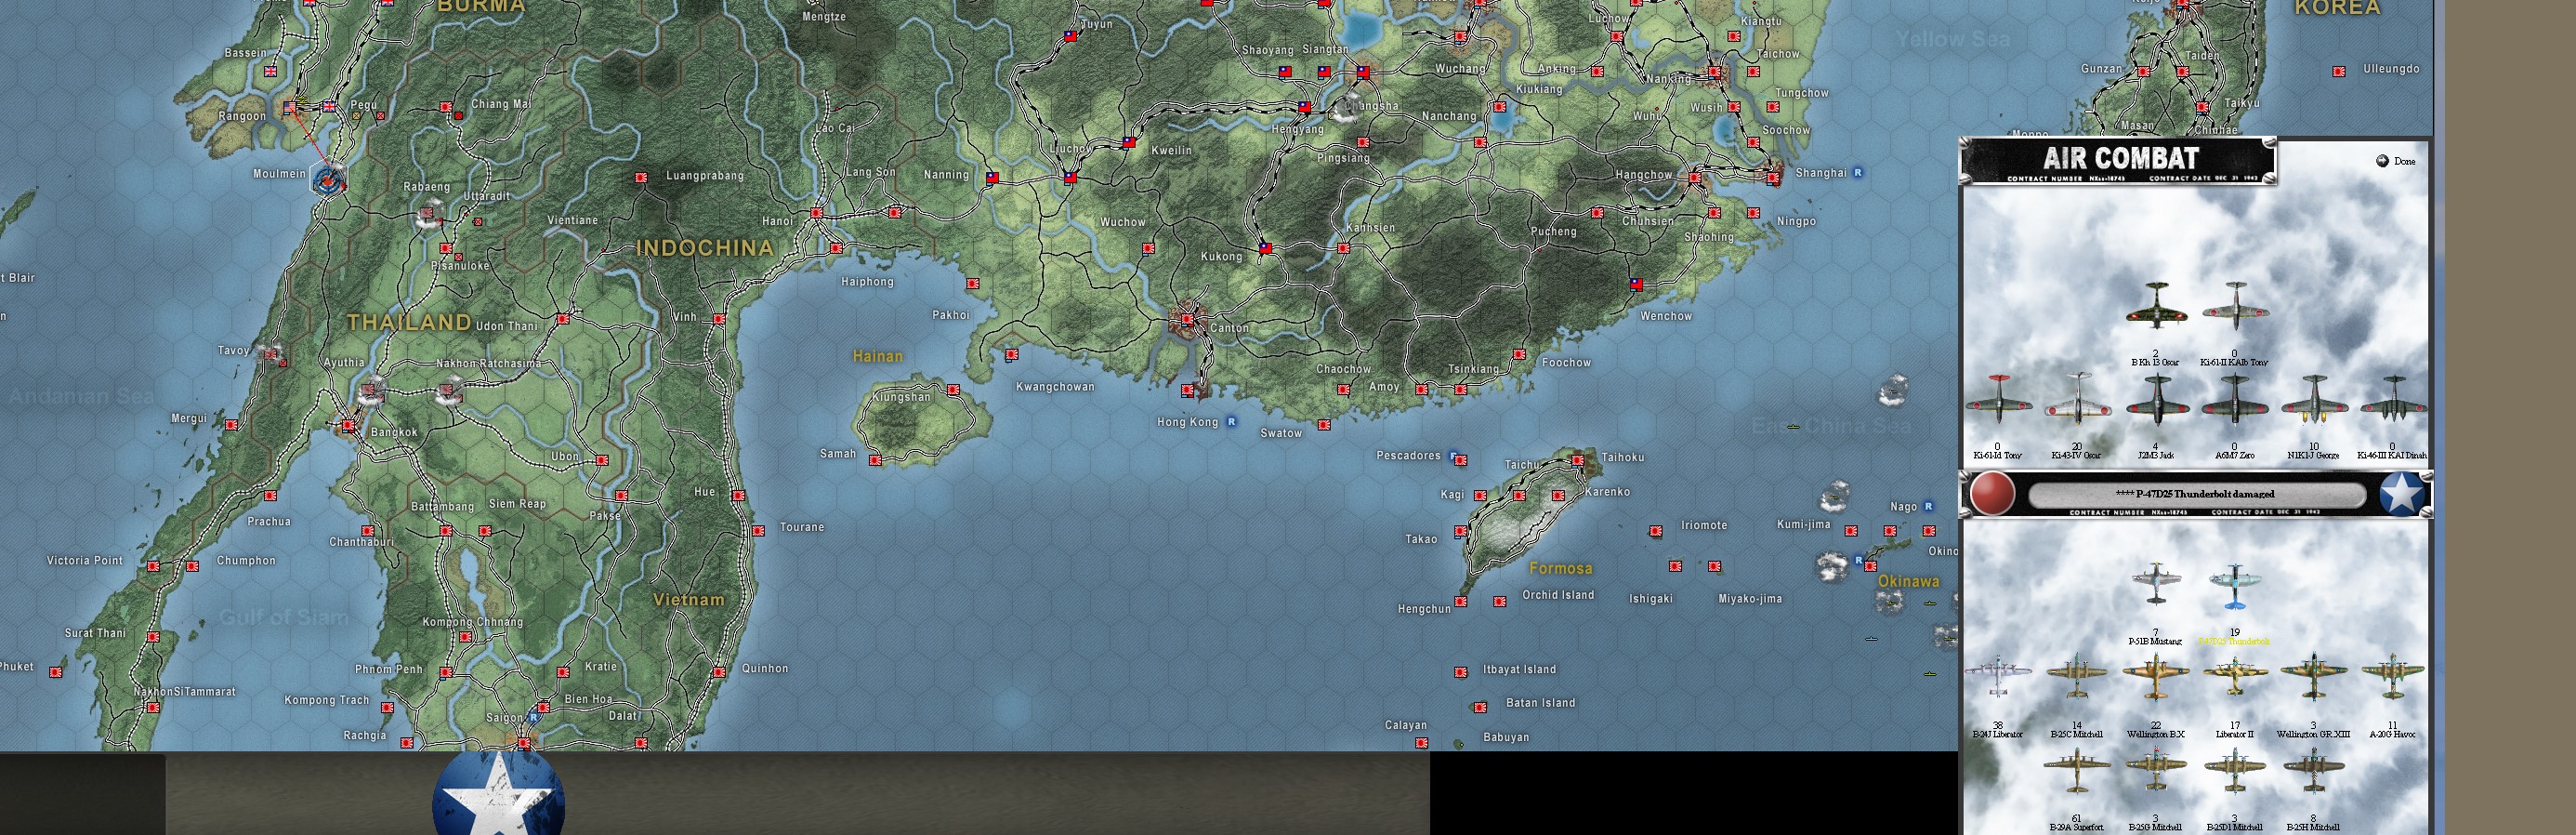Click the US star roundel in combat bar
The image size is (2576, 835).
click(2402, 494)
